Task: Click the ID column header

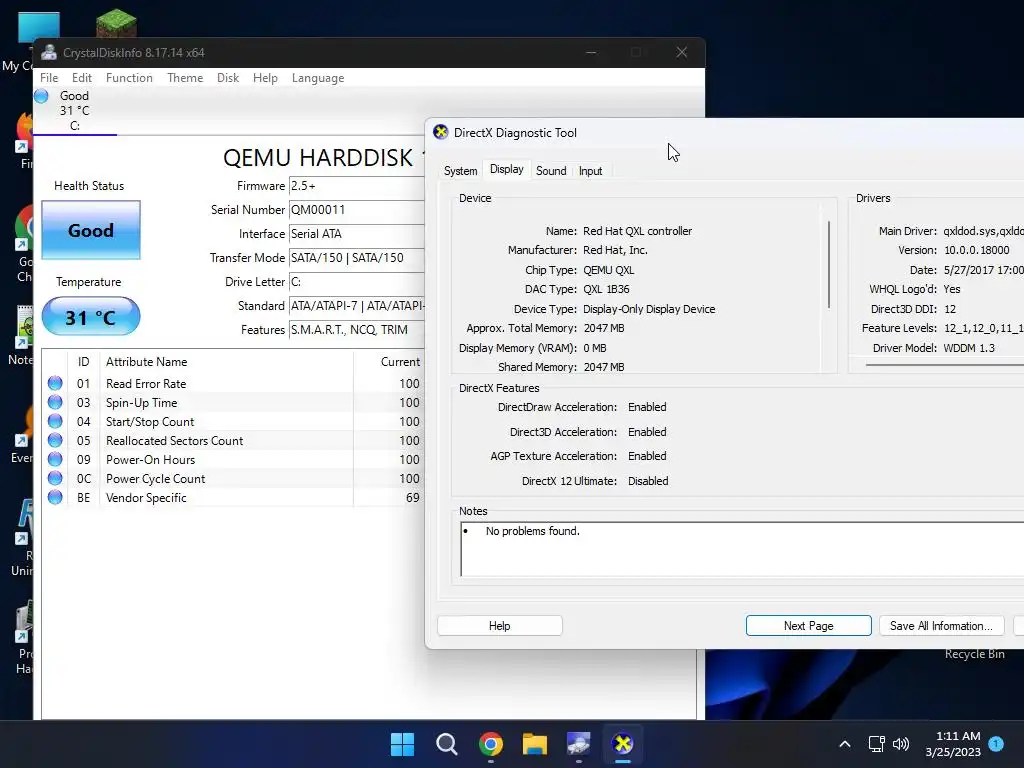Action: pyautogui.click(x=84, y=362)
